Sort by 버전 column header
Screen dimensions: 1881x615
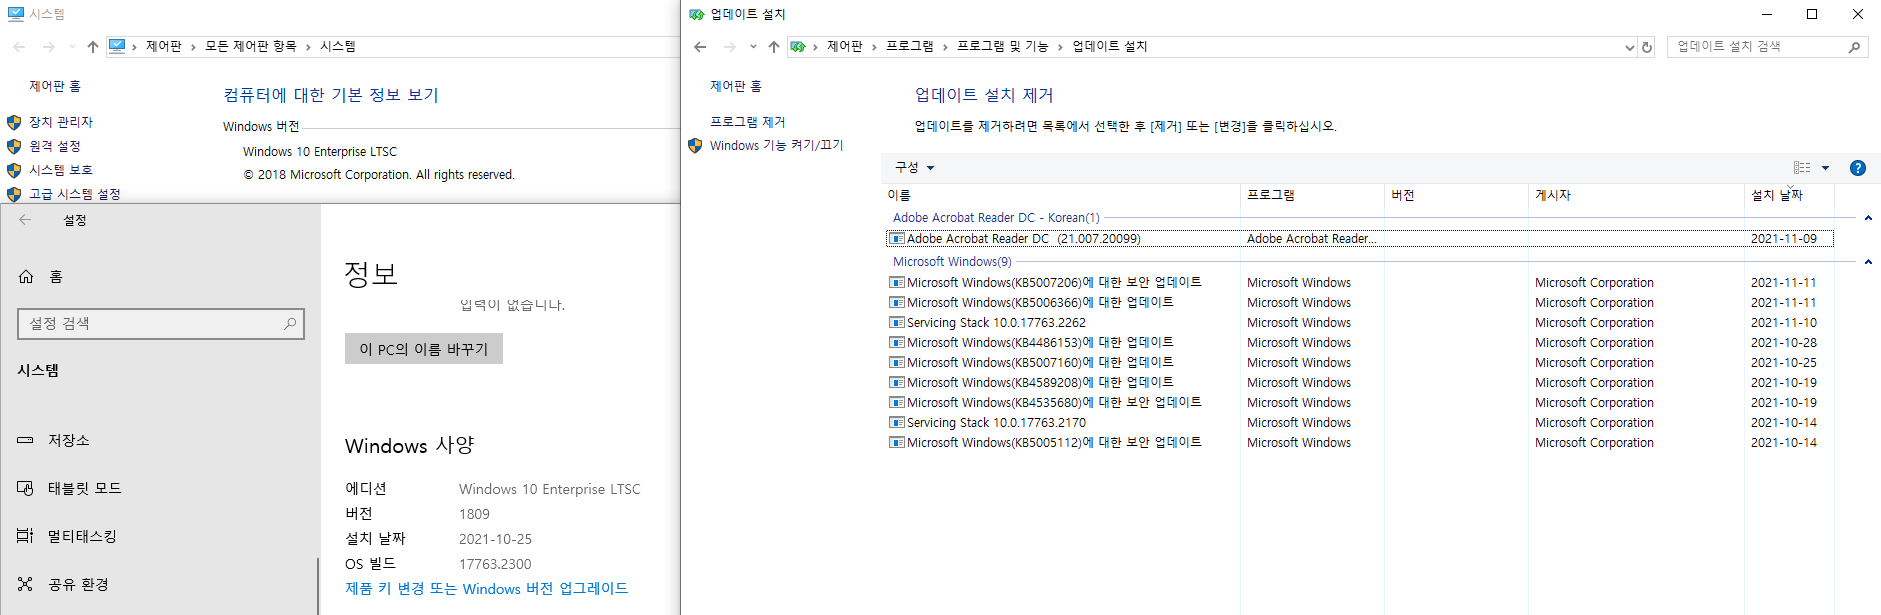1456,196
